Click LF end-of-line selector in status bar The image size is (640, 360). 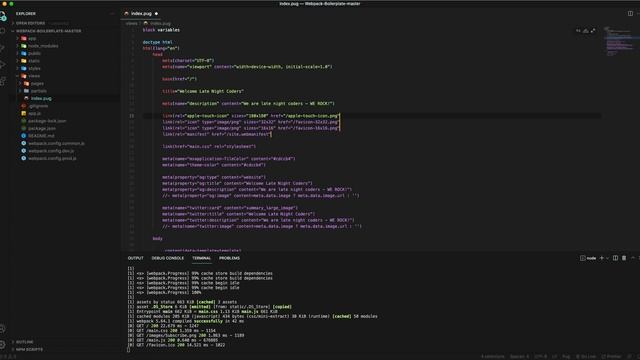554,356
